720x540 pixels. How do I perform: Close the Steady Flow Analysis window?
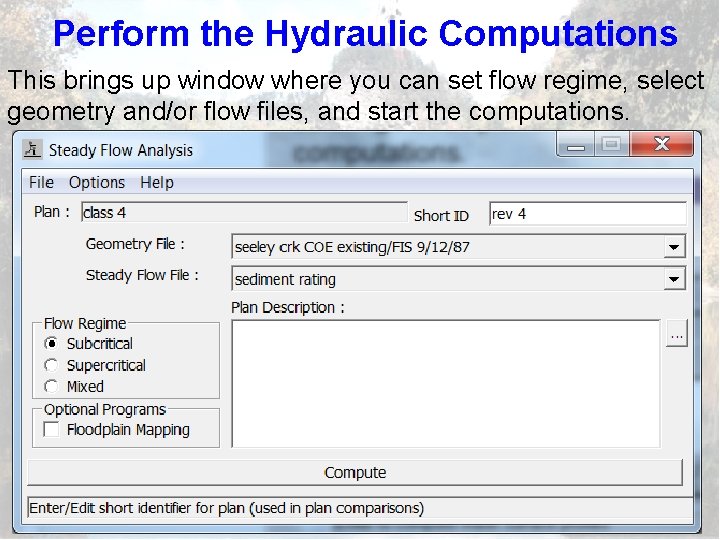pyautogui.click(x=662, y=144)
